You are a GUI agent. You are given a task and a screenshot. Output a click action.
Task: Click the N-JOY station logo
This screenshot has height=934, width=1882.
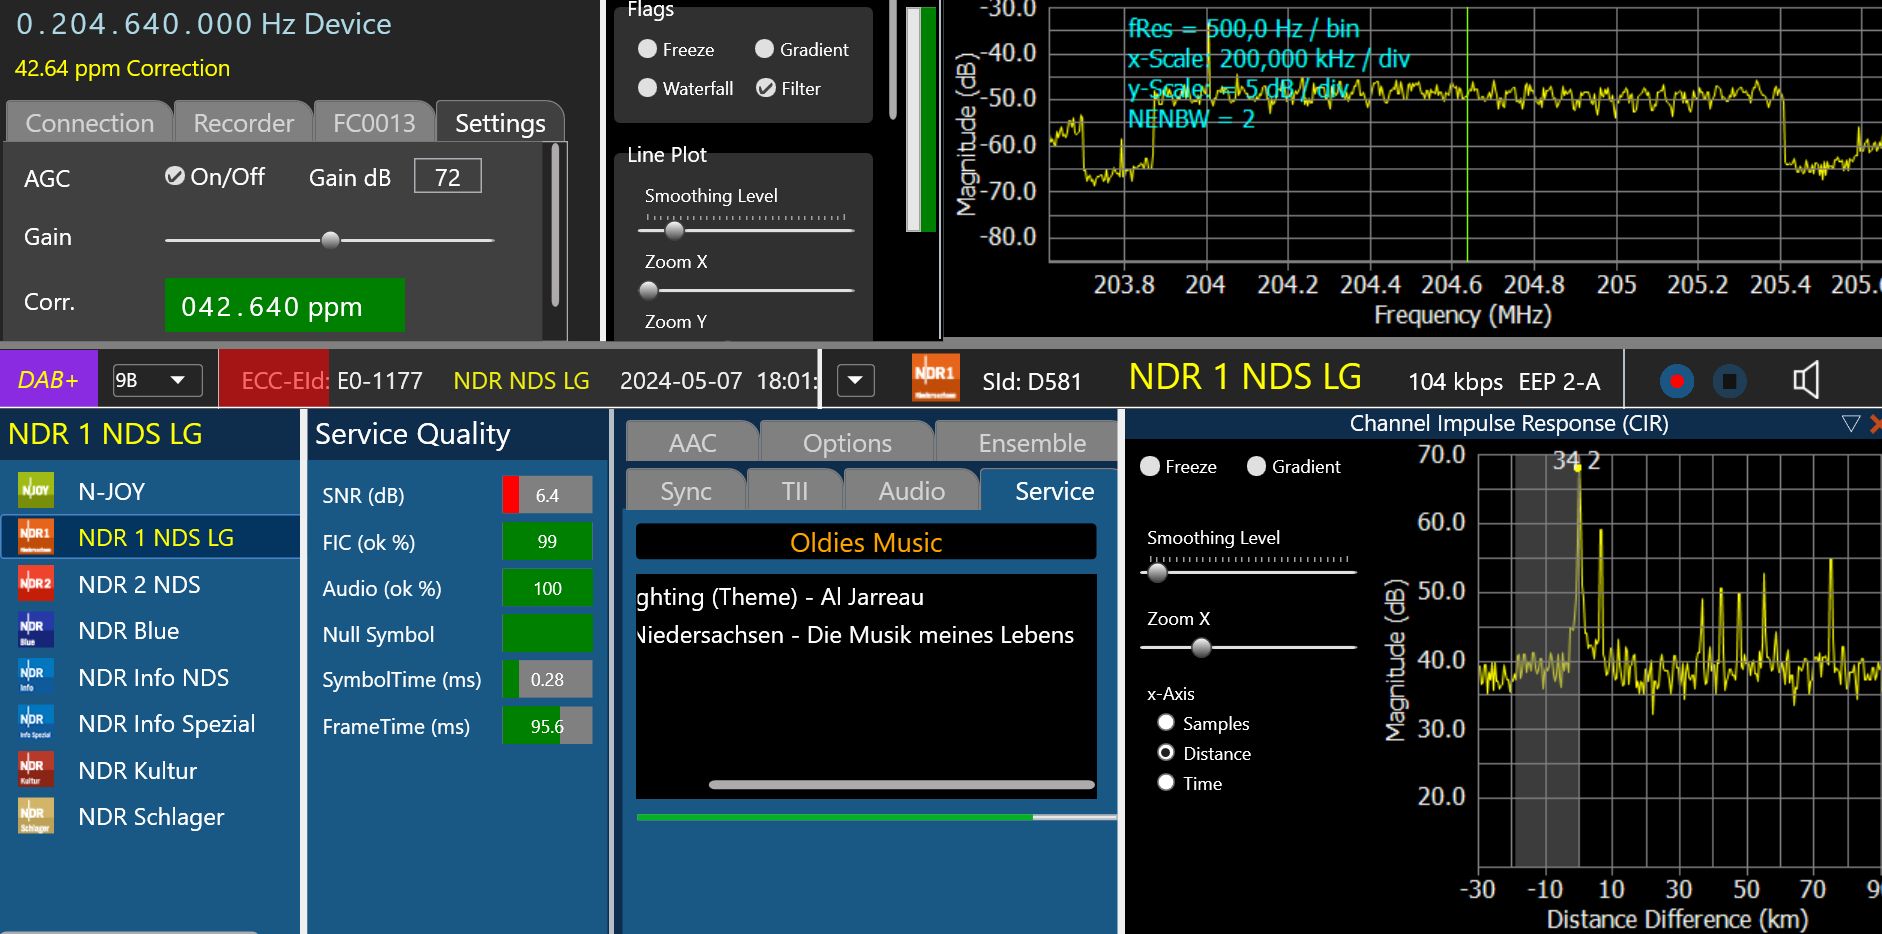tap(36, 490)
